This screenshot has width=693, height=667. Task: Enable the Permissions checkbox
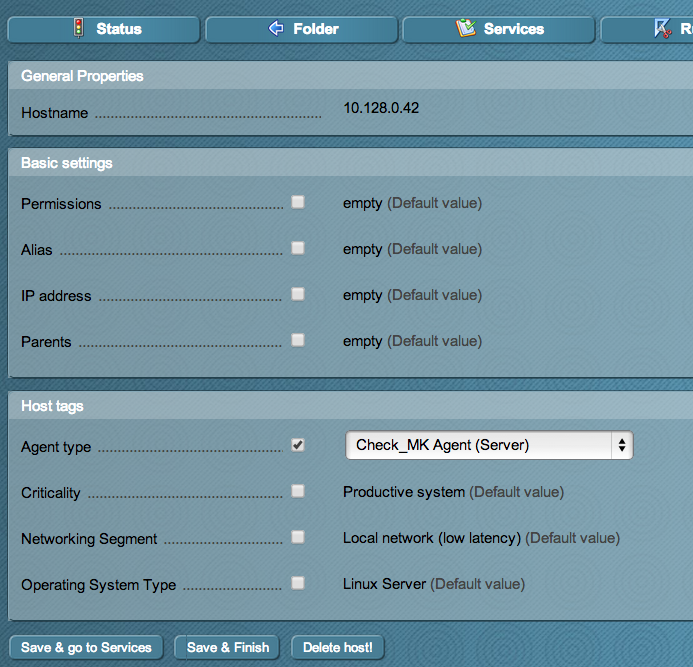click(298, 202)
